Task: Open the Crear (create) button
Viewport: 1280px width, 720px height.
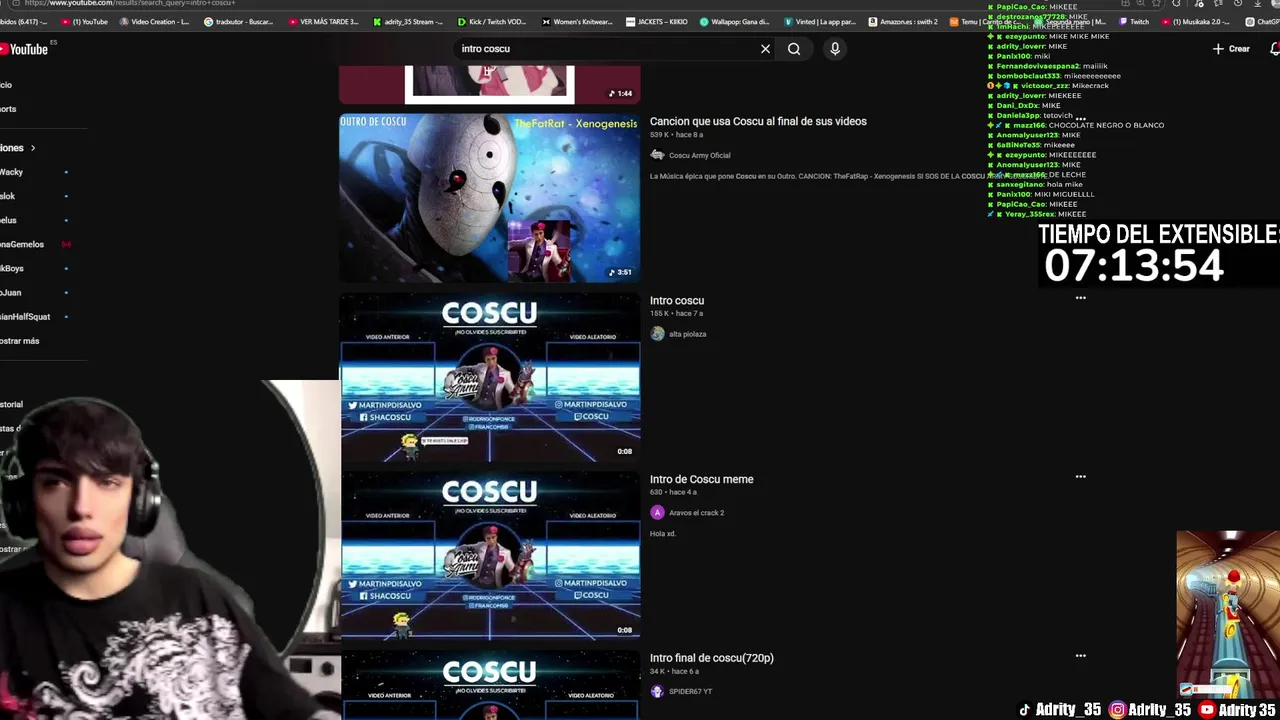Action: point(1231,49)
